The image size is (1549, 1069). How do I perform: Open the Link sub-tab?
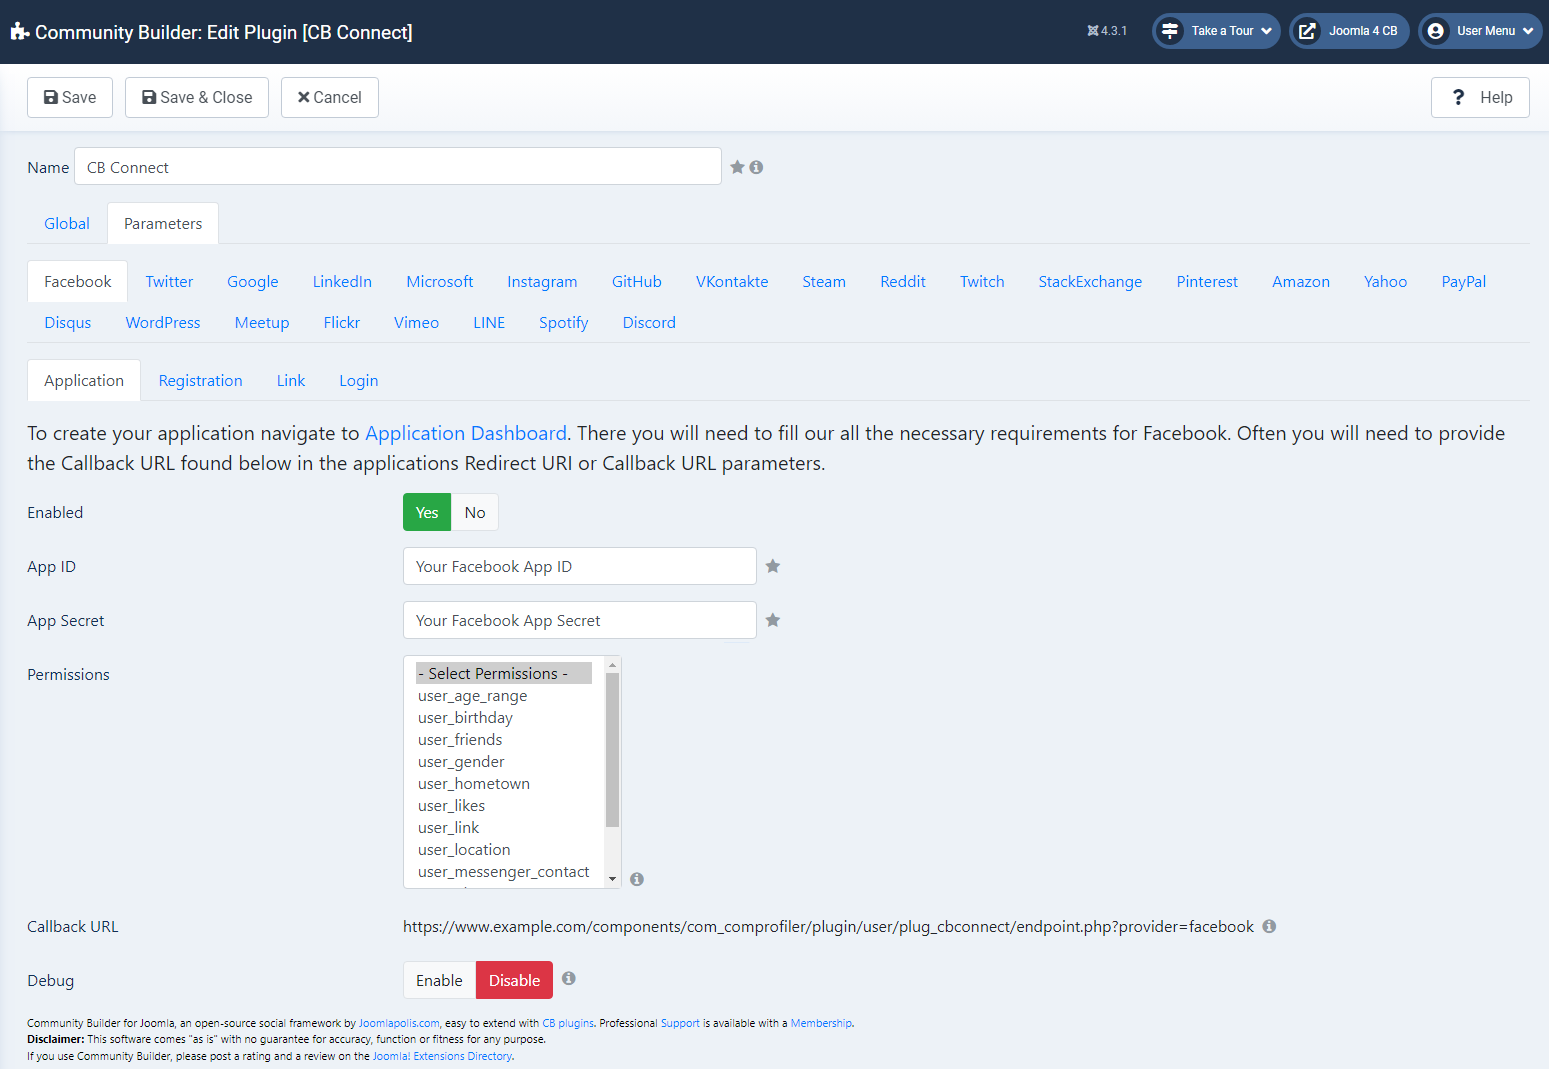point(291,380)
